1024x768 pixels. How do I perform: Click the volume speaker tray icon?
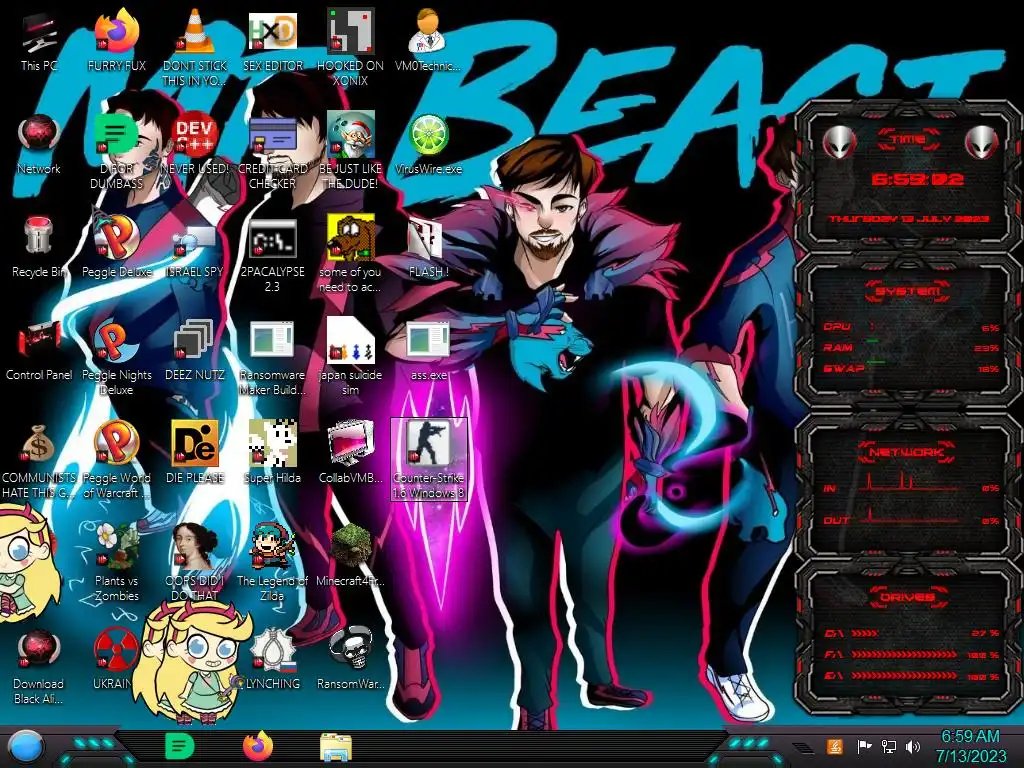(913, 746)
